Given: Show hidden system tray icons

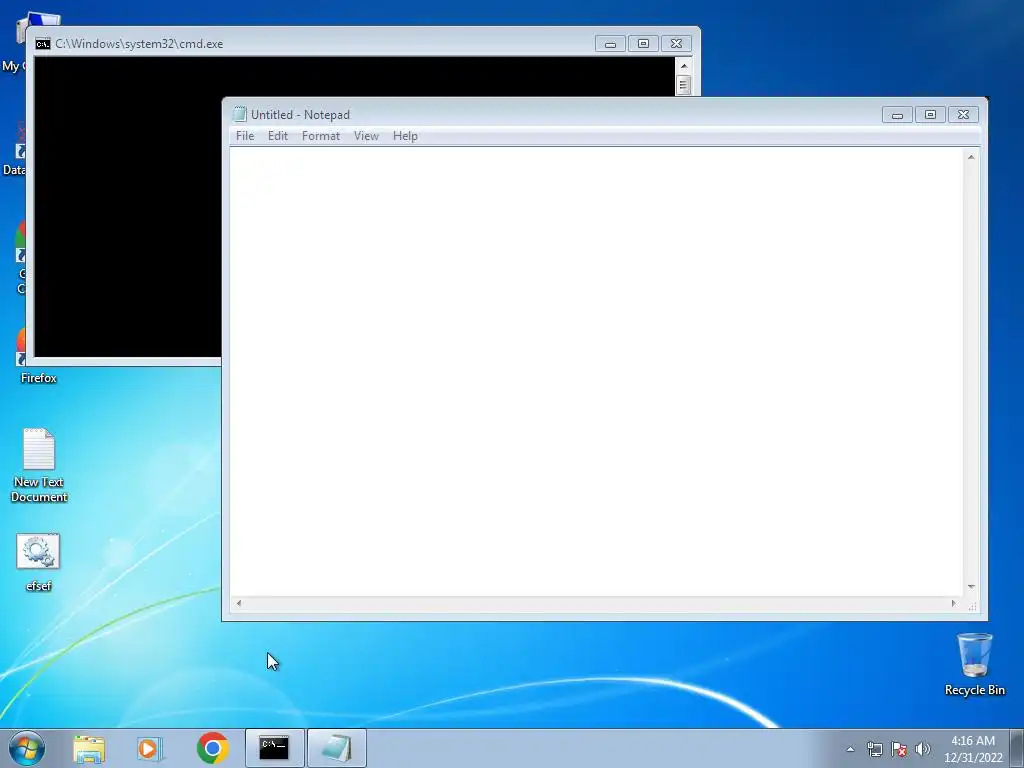Looking at the screenshot, I should pyautogui.click(x=850, y=749).
